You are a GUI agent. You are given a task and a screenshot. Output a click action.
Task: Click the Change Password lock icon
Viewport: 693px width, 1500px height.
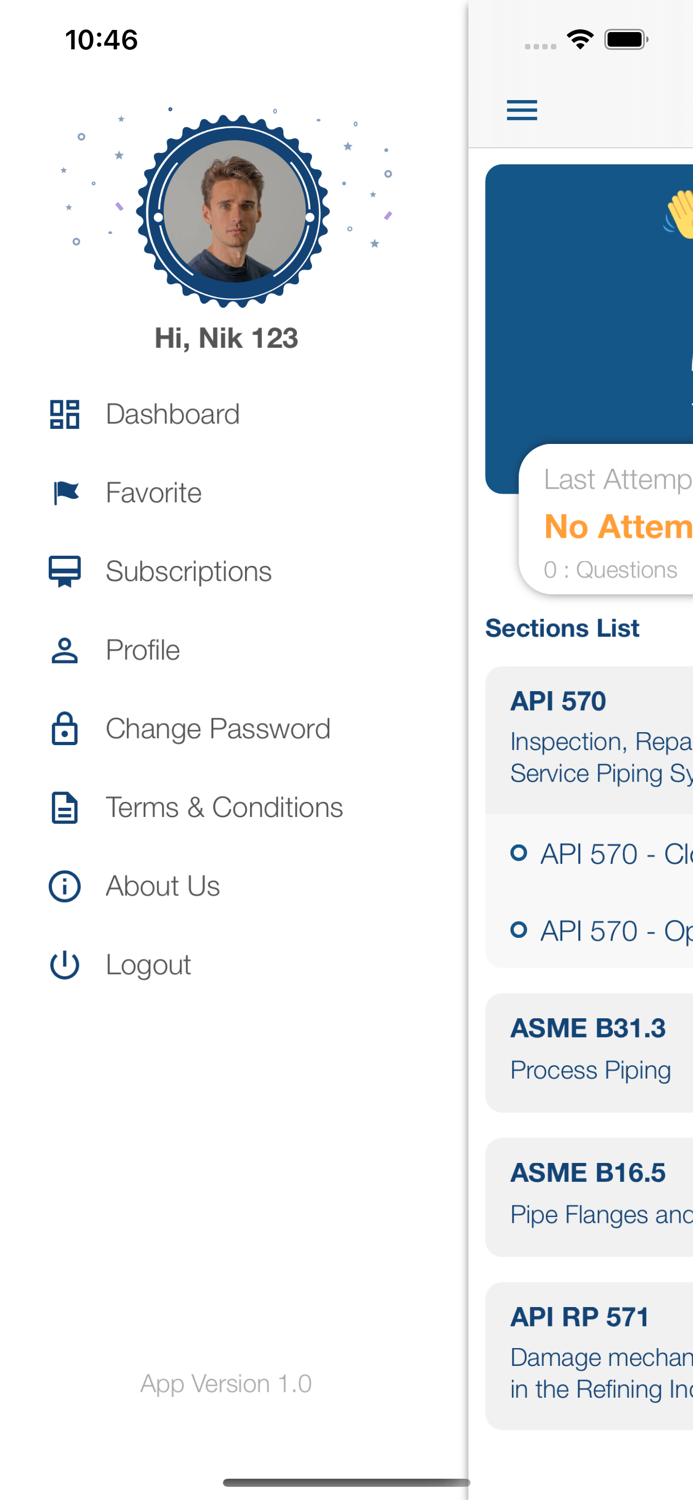[x=64, y=728]
